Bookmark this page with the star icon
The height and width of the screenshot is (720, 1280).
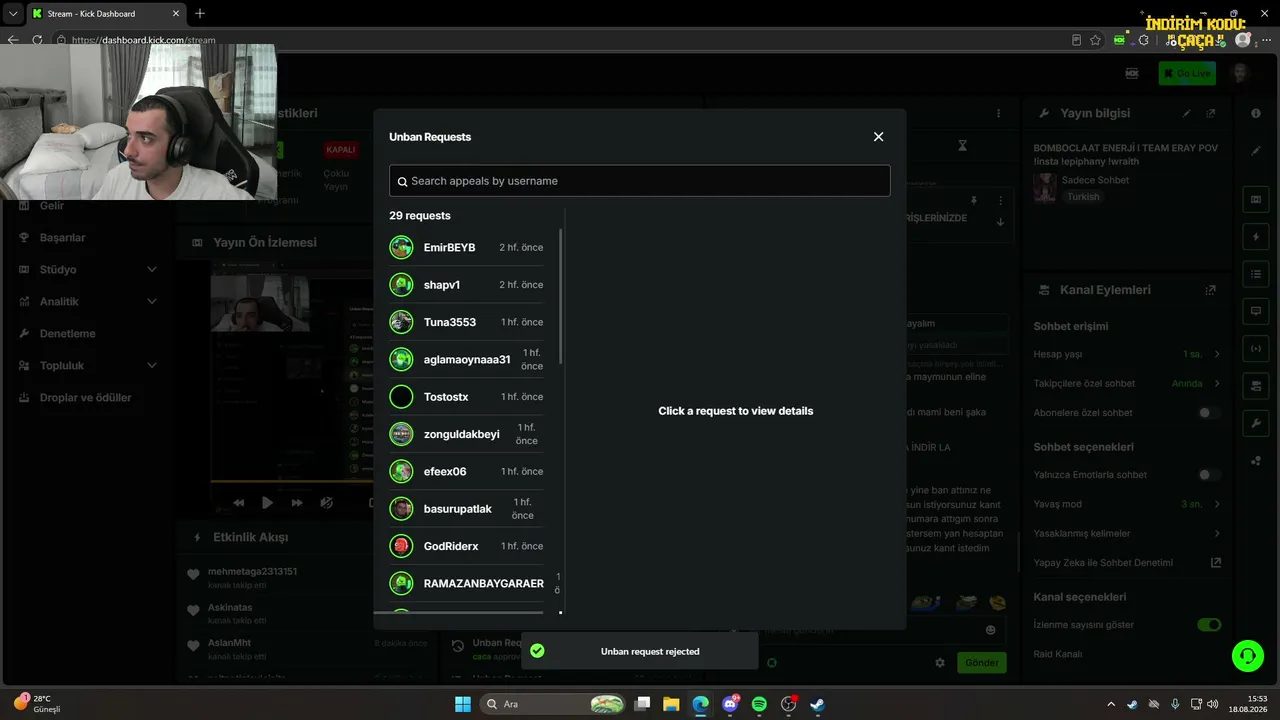click(1096, 40)
